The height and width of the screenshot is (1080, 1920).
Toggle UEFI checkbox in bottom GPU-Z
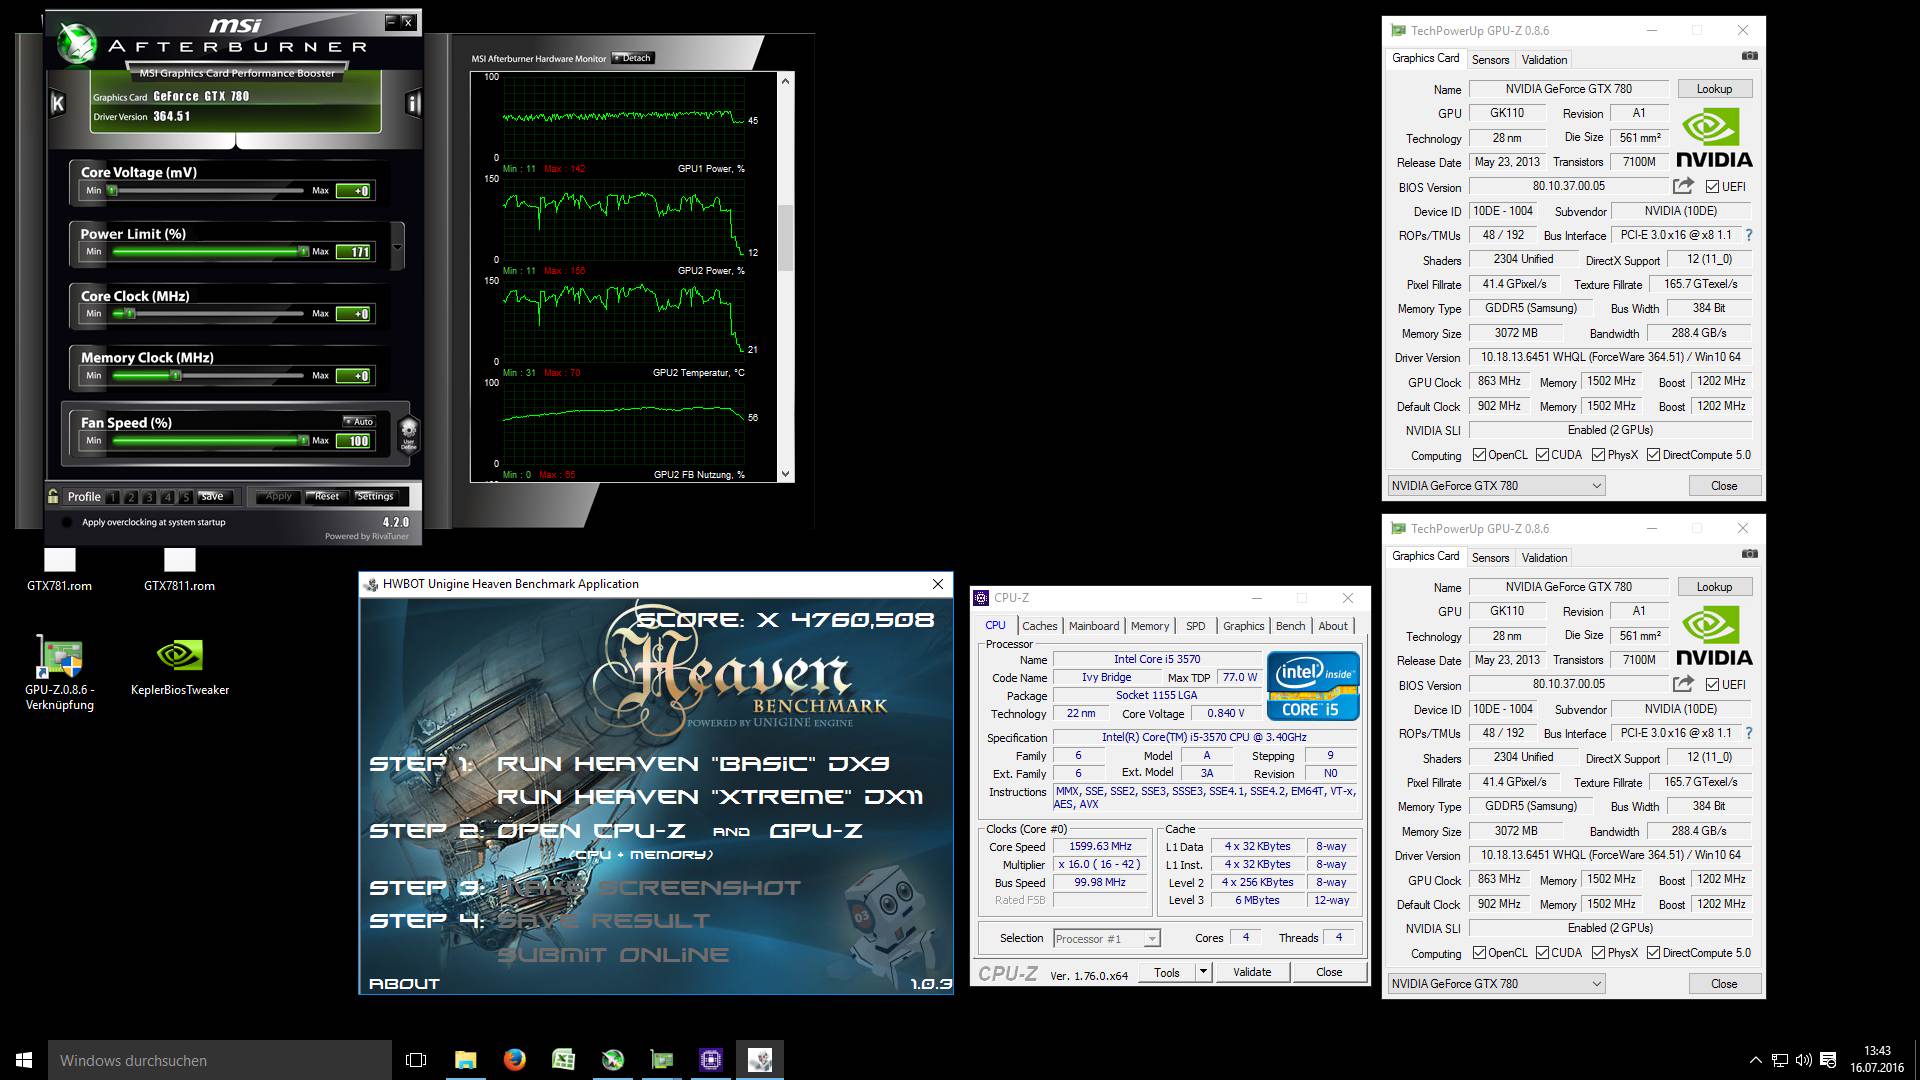pyautogui.click(x=1712, y=685)
